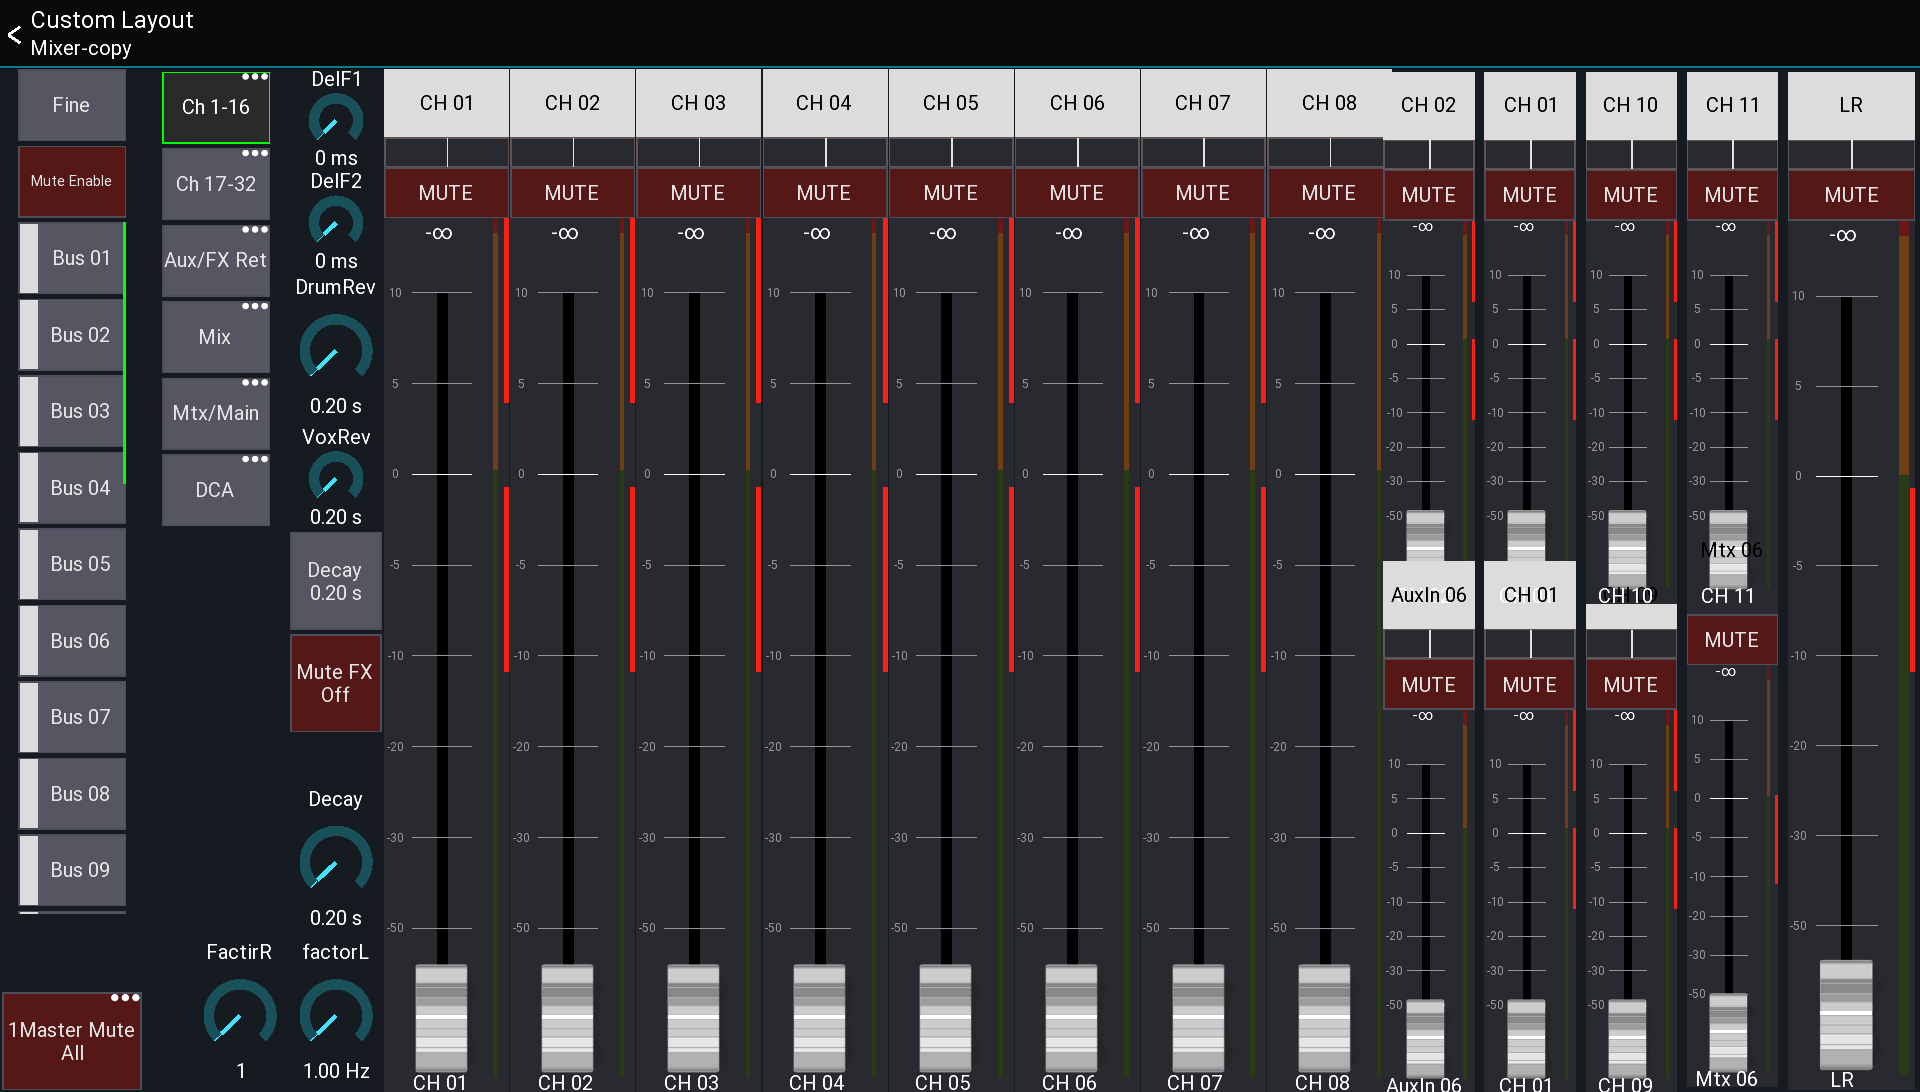This screenshot has height=1092, width=1920.
Task: Click the Decay 0.20 s button
Action: (x=336, y=581)
